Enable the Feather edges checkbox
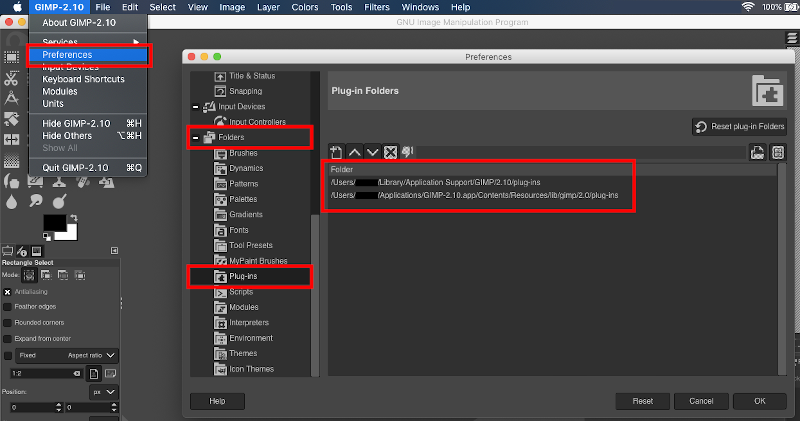 (8, 307)
